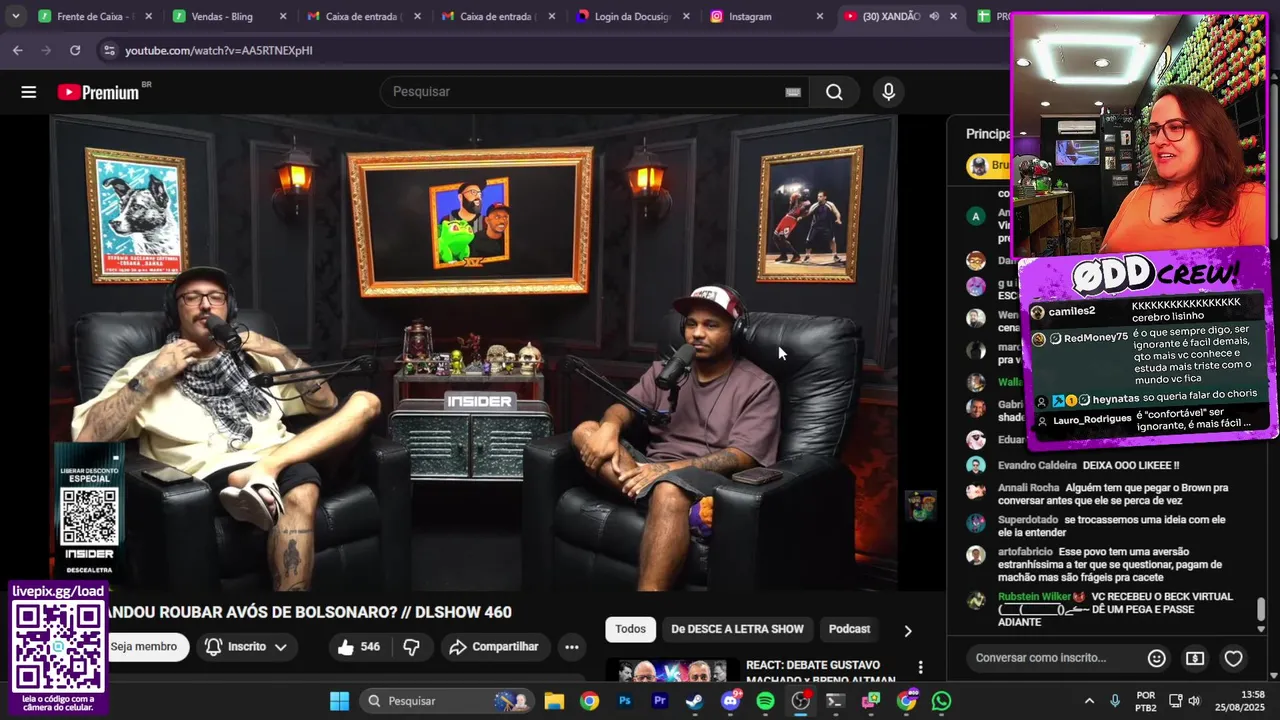Start voice search with the microphone
This screenshot has width=1280, height=720.
click(888, 92)
